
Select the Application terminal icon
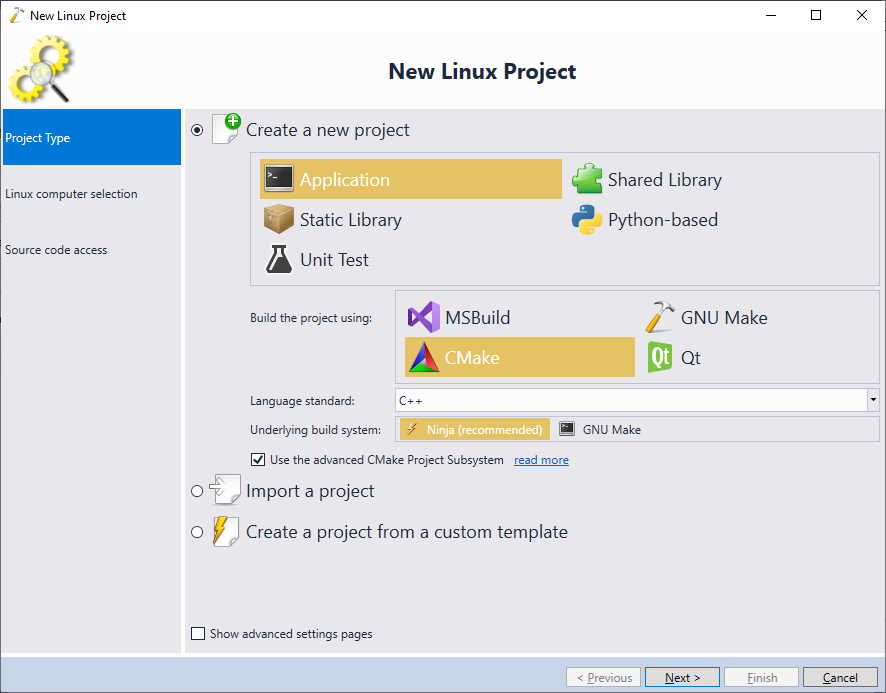point(279,179)
